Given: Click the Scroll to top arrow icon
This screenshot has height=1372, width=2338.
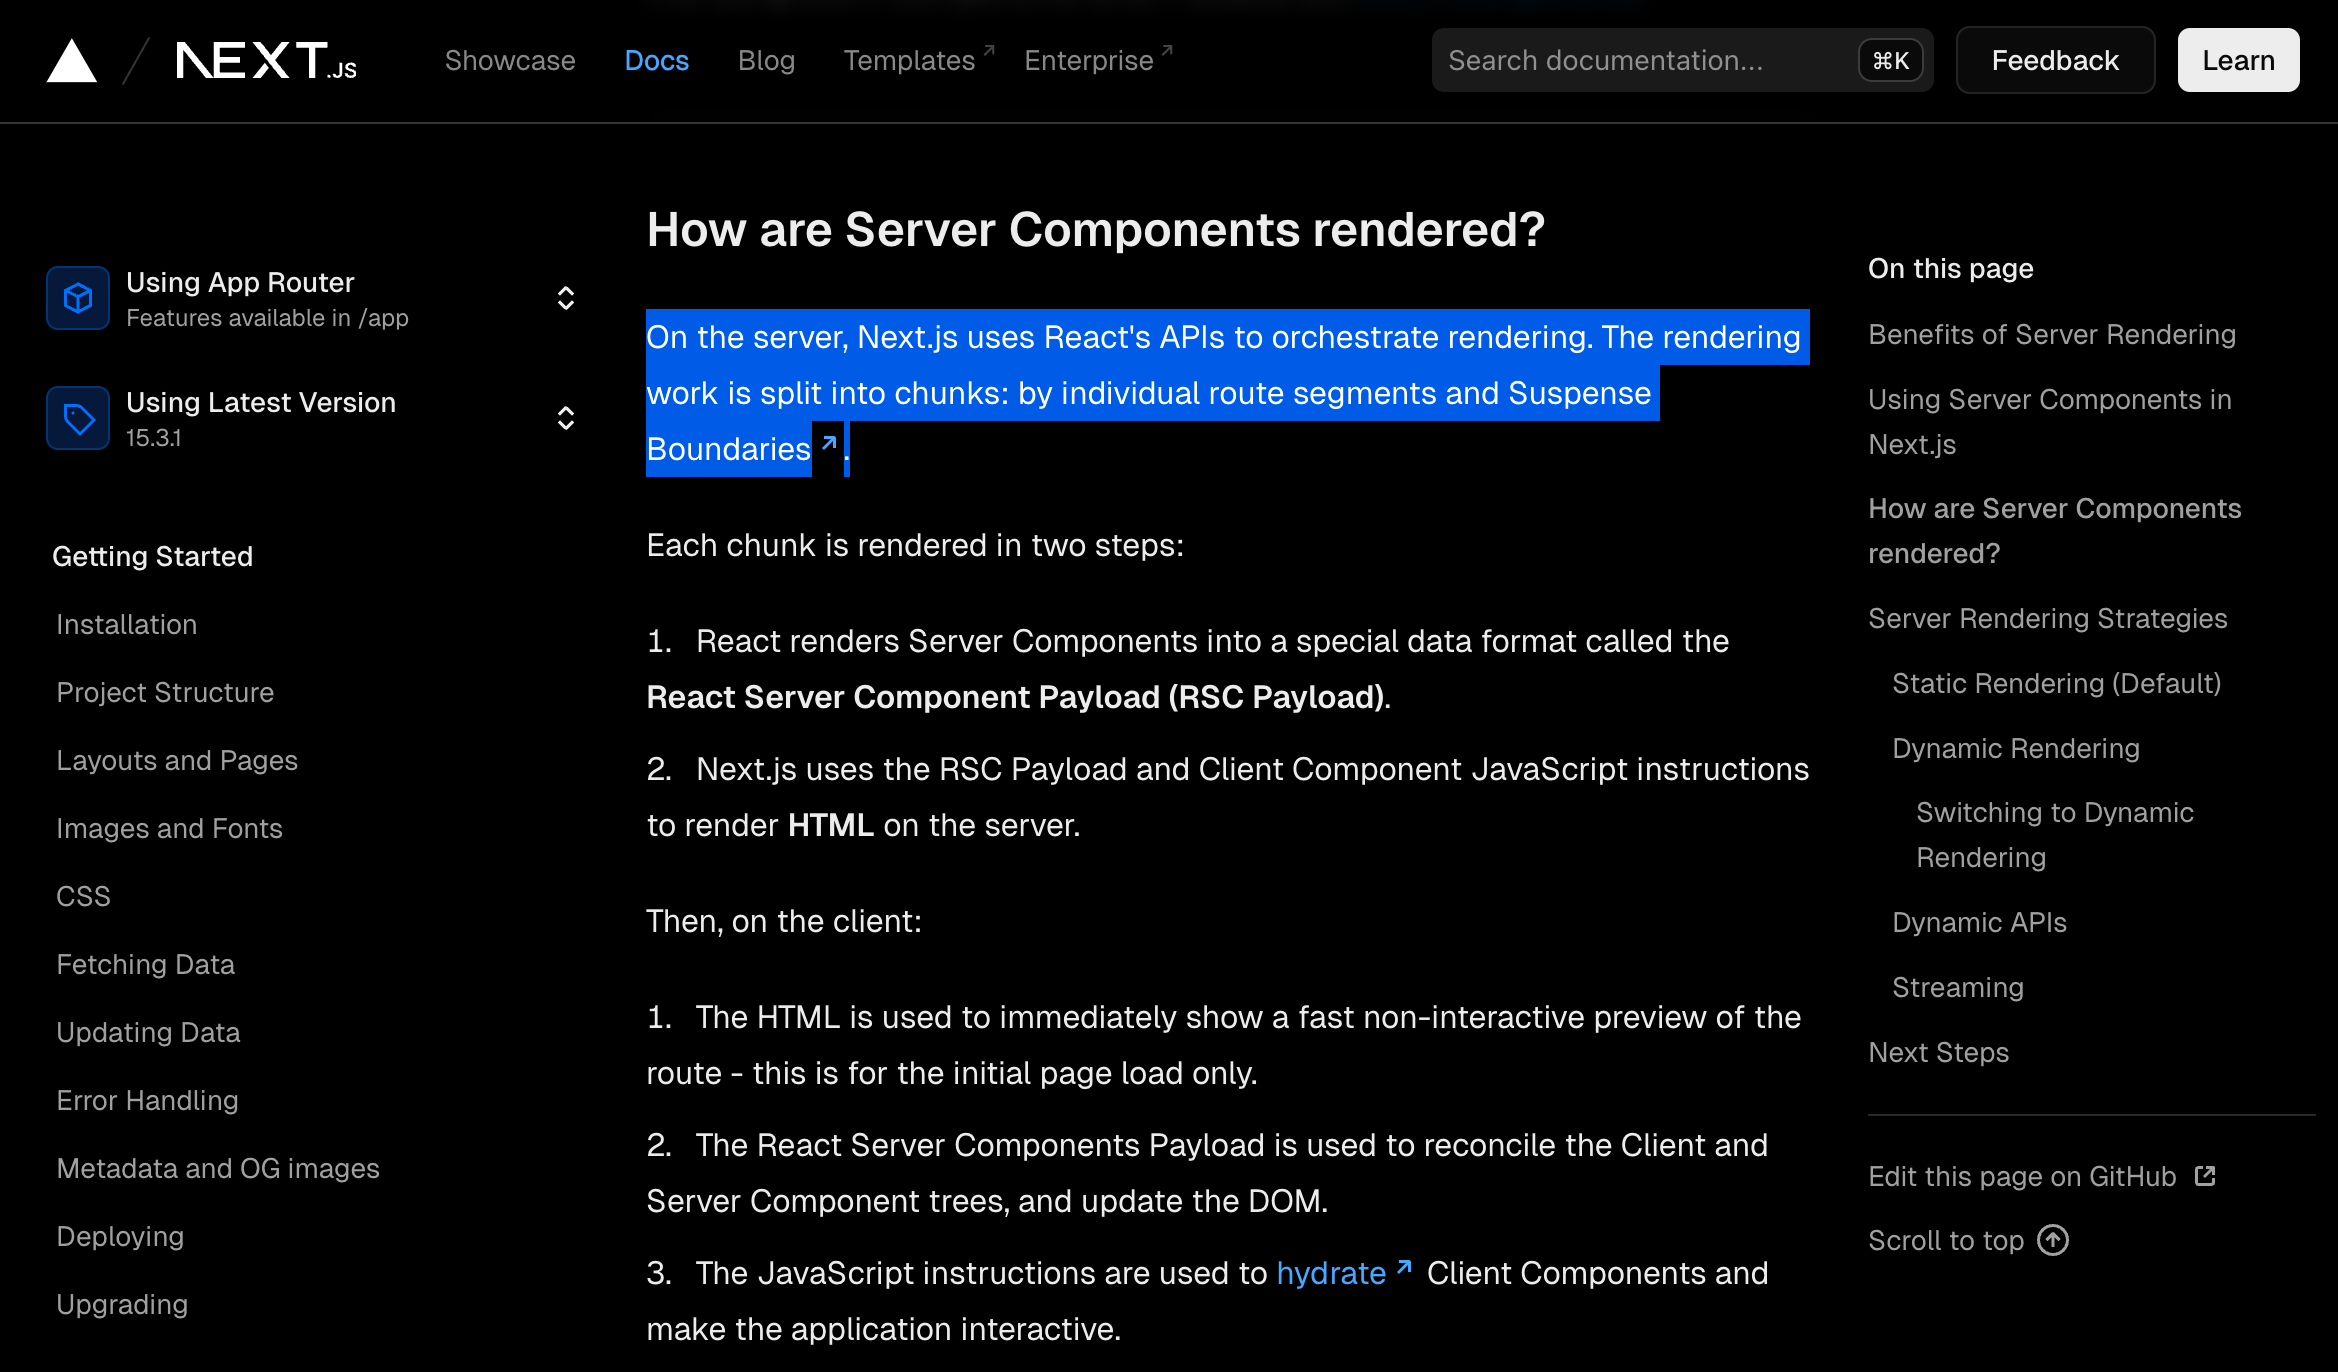Looking at the screenshot, I should 2053,1240.
